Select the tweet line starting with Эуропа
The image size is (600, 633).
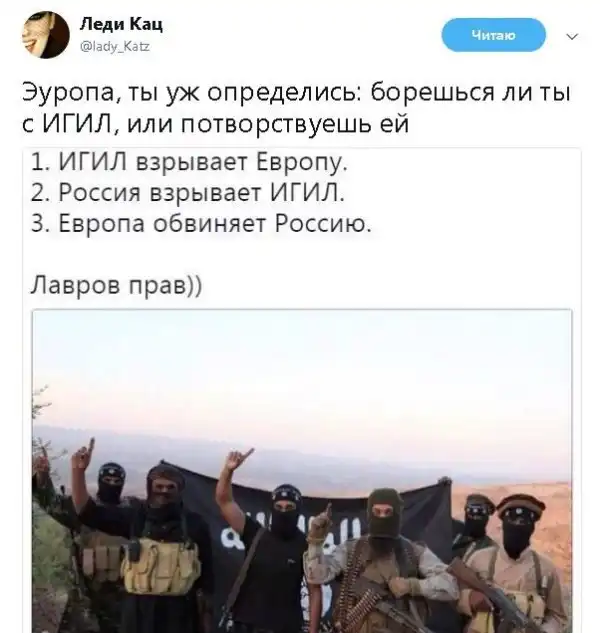point(296,93)
